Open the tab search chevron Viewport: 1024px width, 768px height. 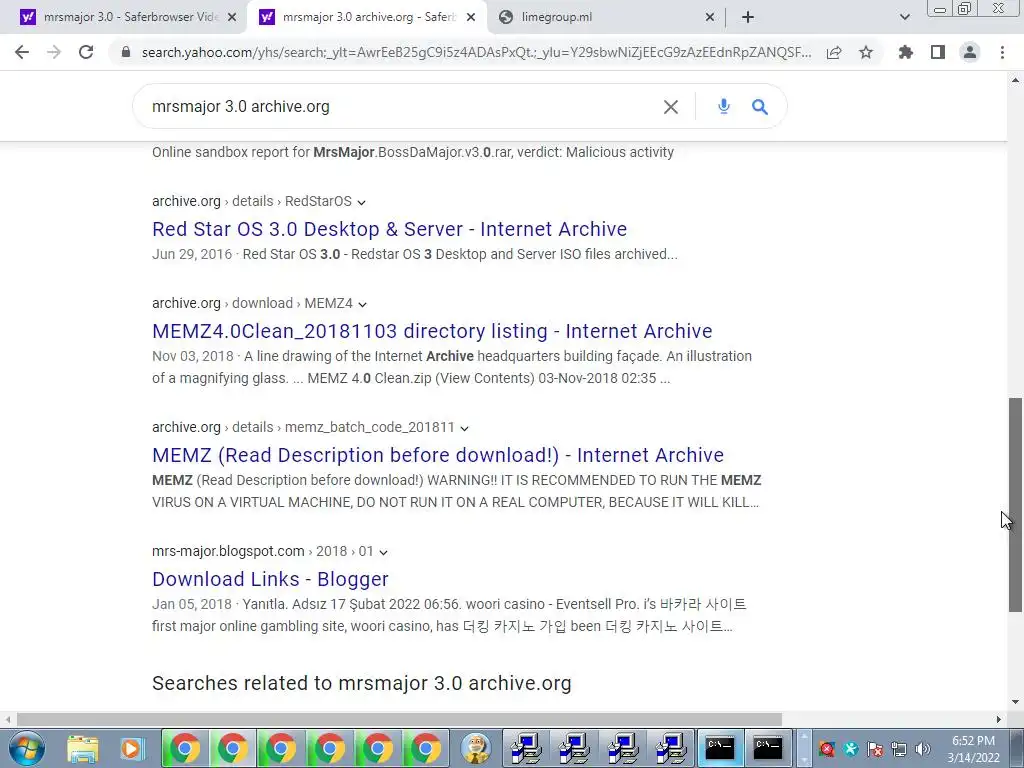904,17
